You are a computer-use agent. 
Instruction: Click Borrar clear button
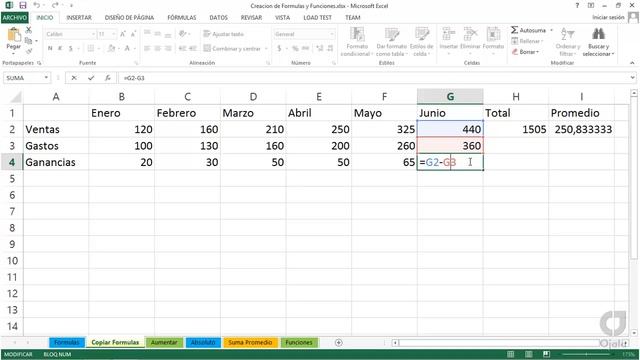tap(526, 52)
